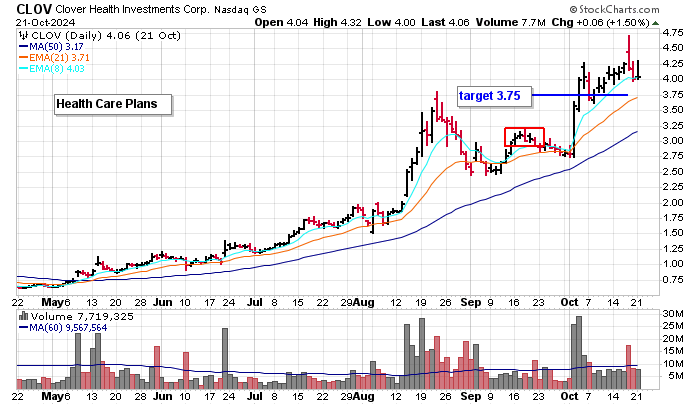The image size is (700, 405).
Task: Click the 1.25 price axis label
Action: pos(673,248)
